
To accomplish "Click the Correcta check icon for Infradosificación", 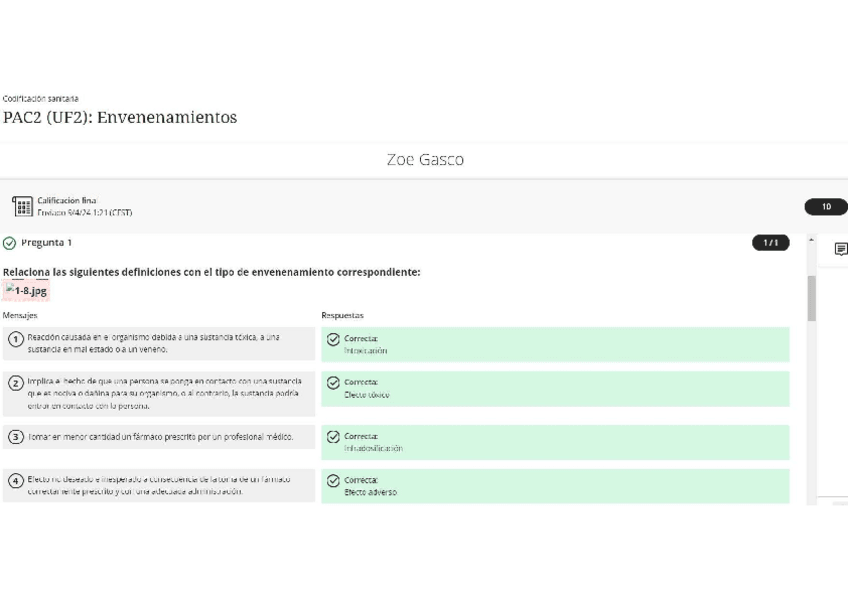I will pyautogui.click(x=333, y=437).
